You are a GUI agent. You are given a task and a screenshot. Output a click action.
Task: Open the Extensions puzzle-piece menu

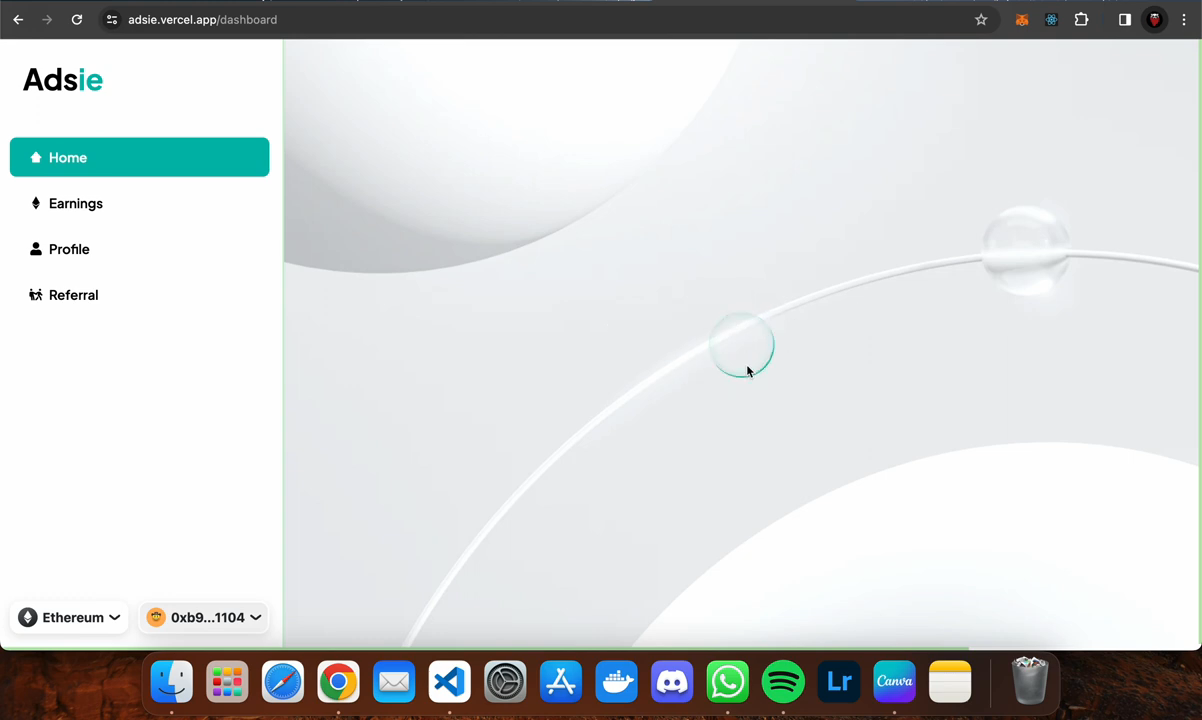pyautogui.click(x=1081, y=19)
